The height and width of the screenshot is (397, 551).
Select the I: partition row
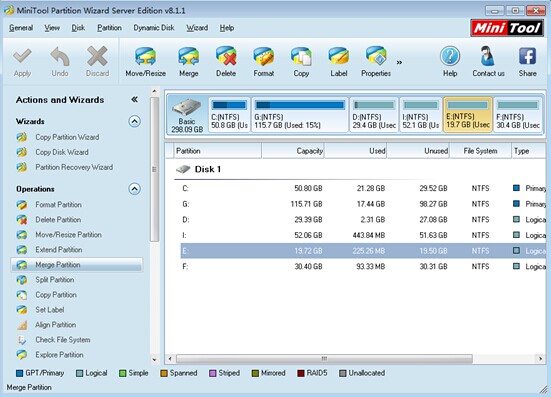363,235
